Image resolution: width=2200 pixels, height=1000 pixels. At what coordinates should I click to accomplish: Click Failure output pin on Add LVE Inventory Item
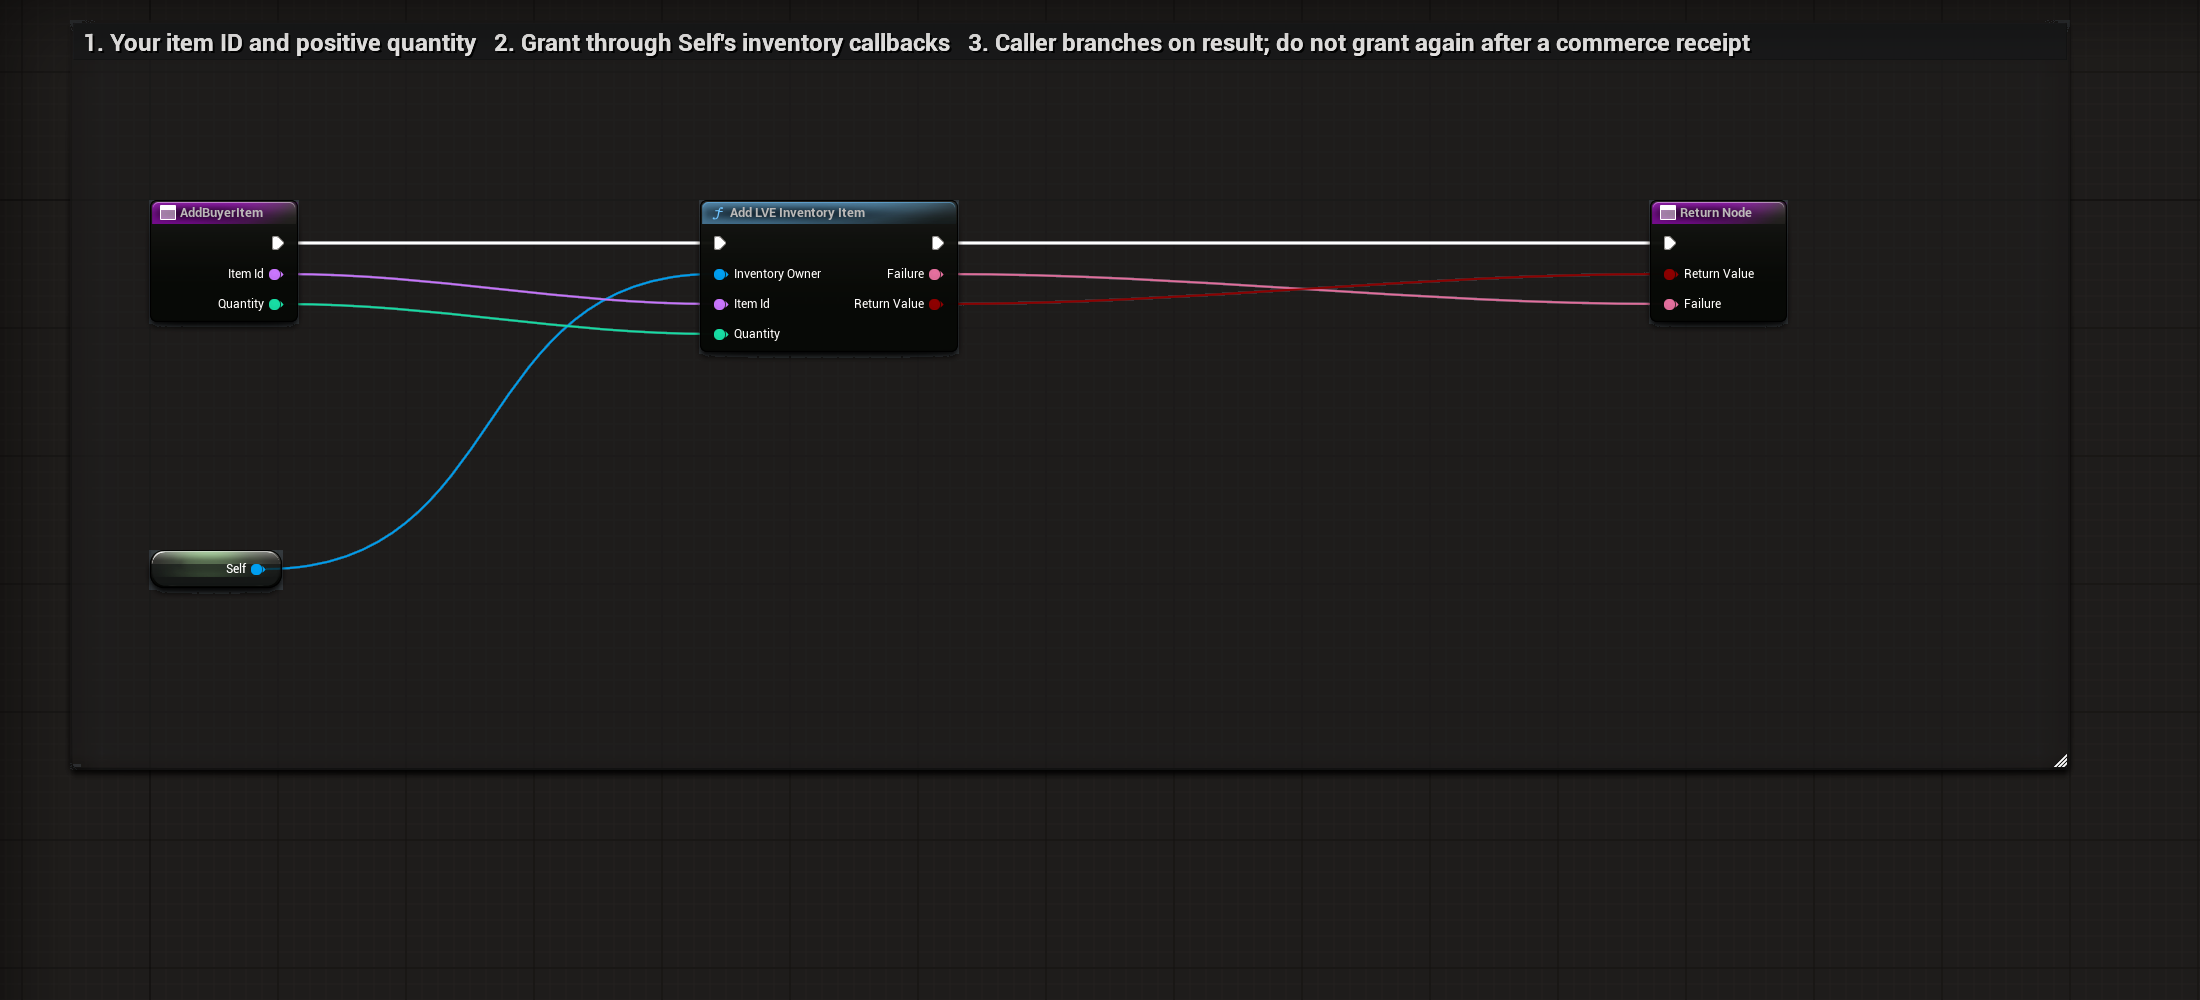(x=936, y=274)
